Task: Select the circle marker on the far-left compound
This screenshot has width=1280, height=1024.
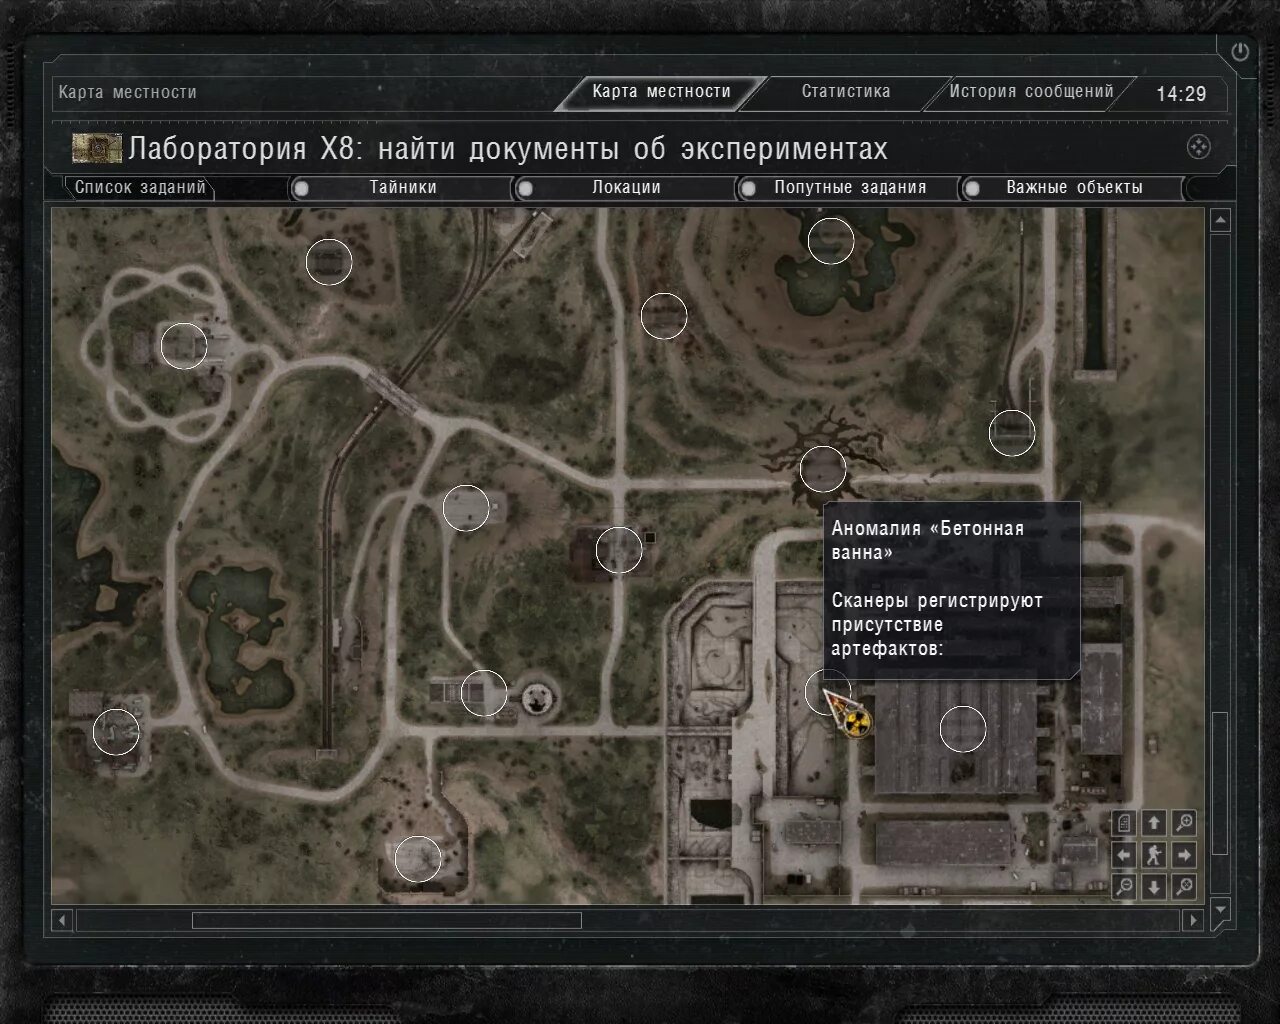Action: 116,732
